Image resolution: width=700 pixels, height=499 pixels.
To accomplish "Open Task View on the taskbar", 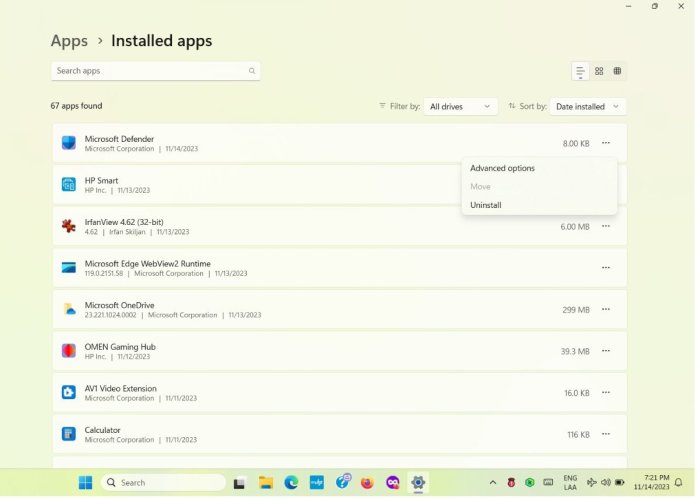I will pyautogui.click(x=241, y=485).
